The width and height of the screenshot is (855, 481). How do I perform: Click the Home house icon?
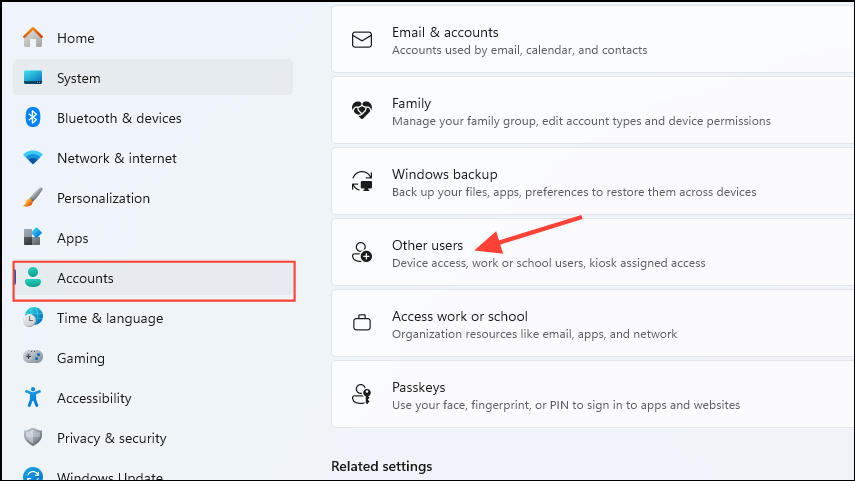pyautogui.click(x=33, y=38)
